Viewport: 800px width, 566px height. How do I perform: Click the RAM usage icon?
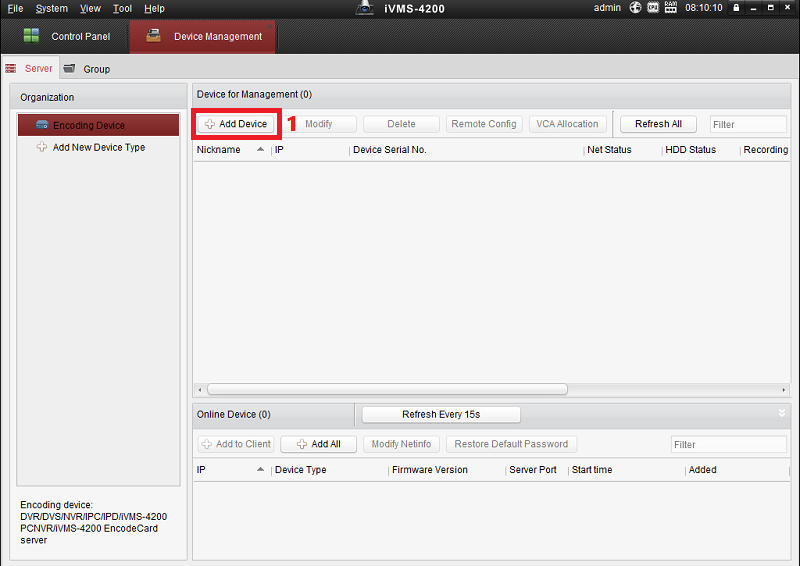[x=670, y=8]
